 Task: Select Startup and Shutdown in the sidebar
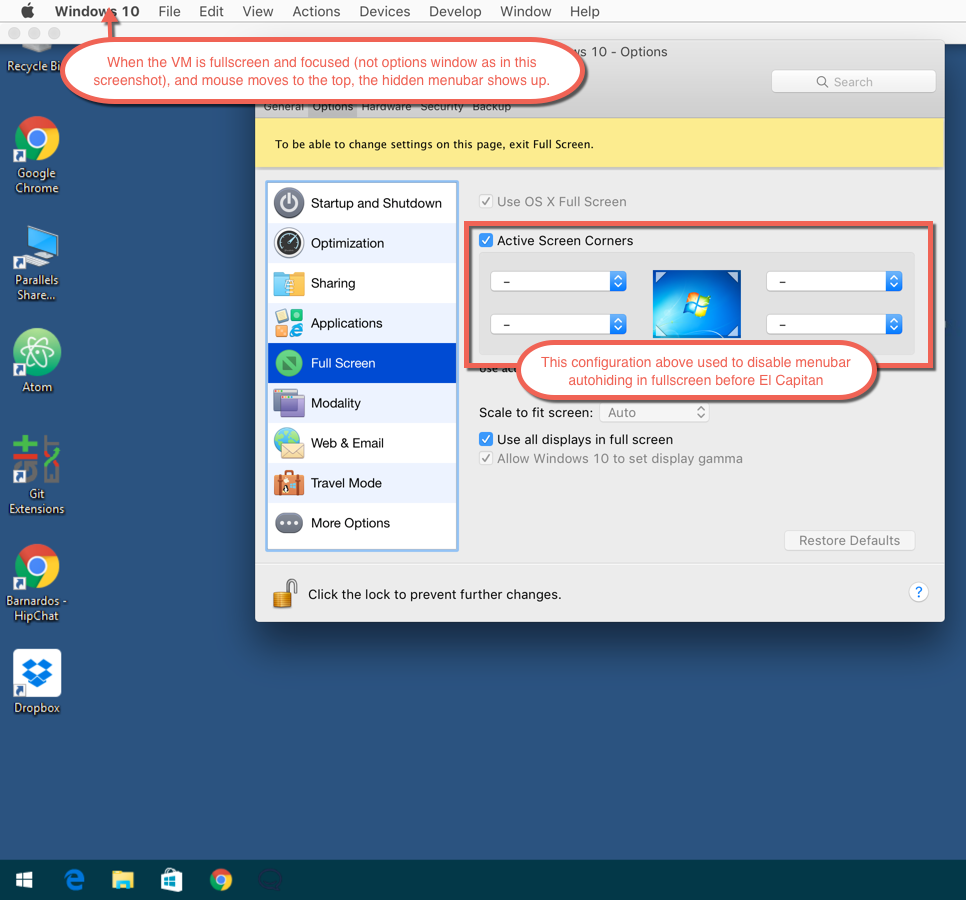362,203
